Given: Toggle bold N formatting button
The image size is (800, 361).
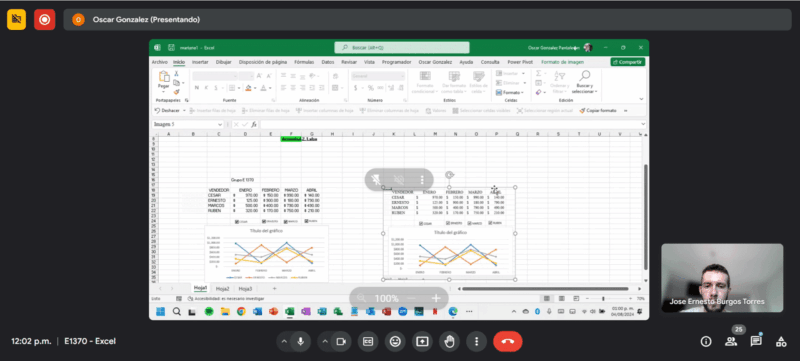Looking at the screenshot, I should click(x=196, y=88).
